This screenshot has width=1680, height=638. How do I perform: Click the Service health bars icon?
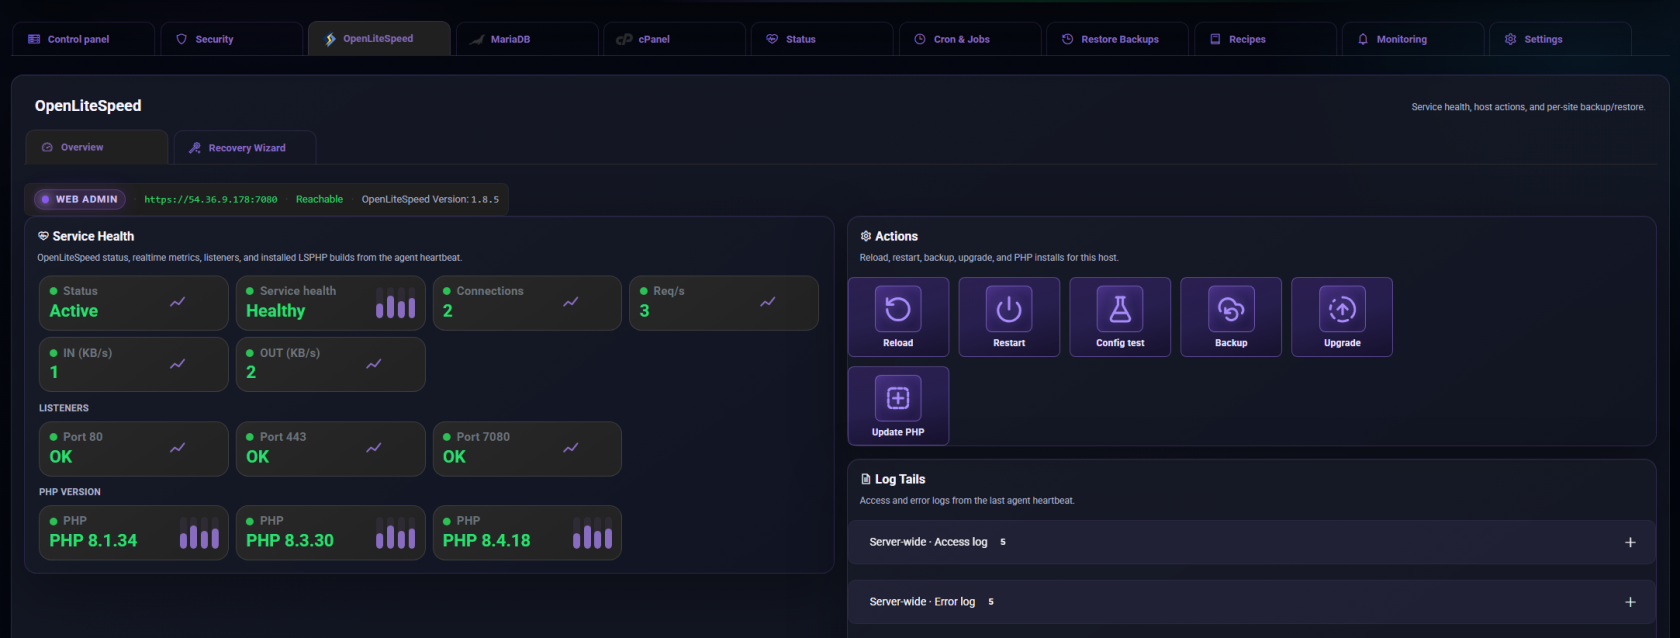point(395,303)
